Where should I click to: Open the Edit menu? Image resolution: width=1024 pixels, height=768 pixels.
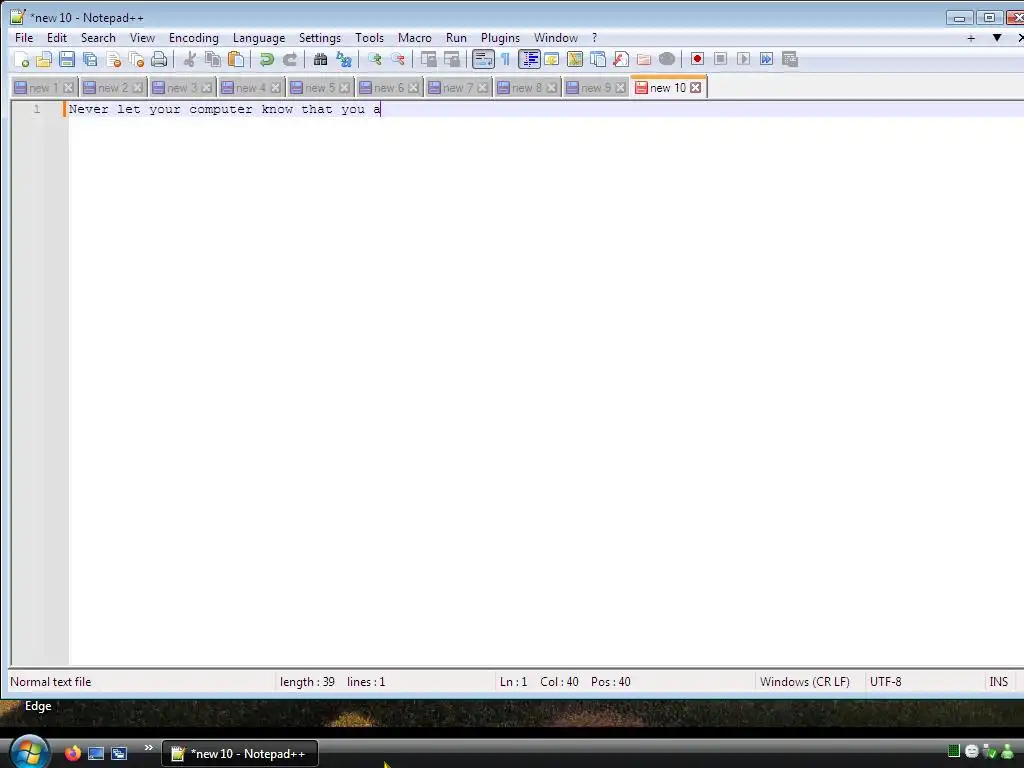pyautogui.click(x=57, y=38)
